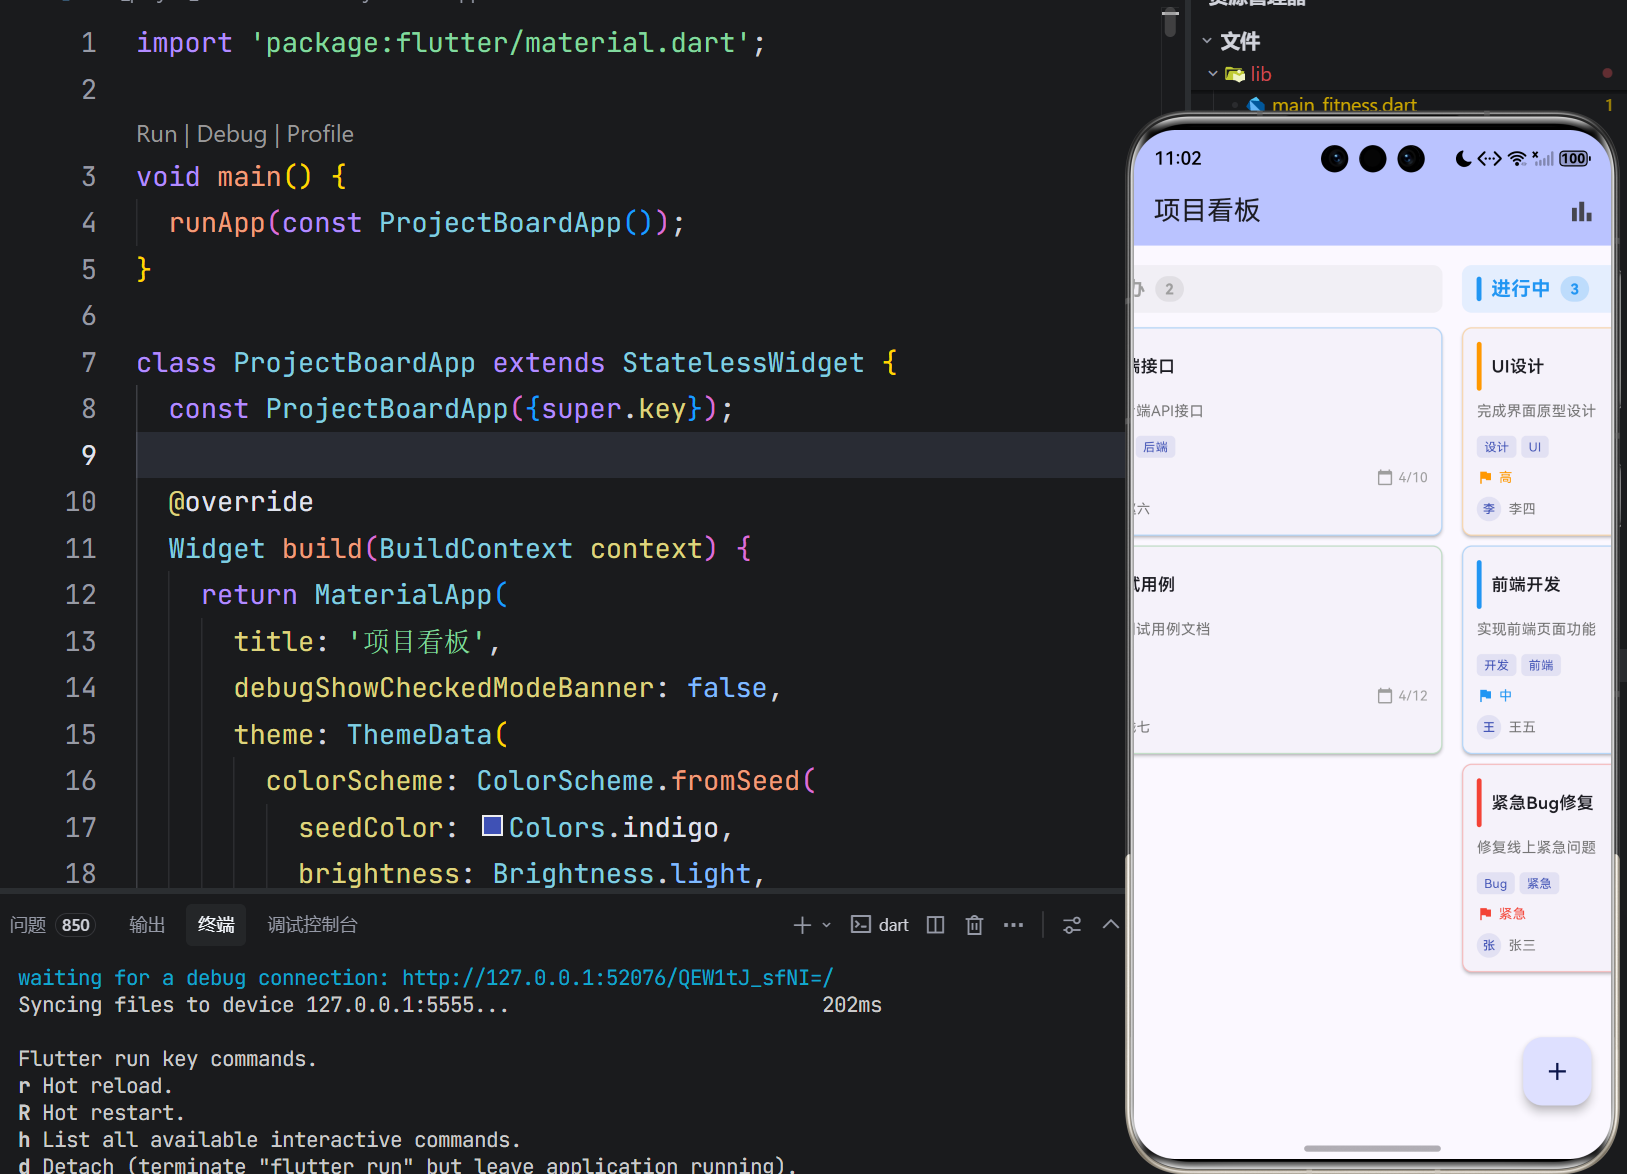
Task: Click the Debug code lens link
Action: pos(232,134)
